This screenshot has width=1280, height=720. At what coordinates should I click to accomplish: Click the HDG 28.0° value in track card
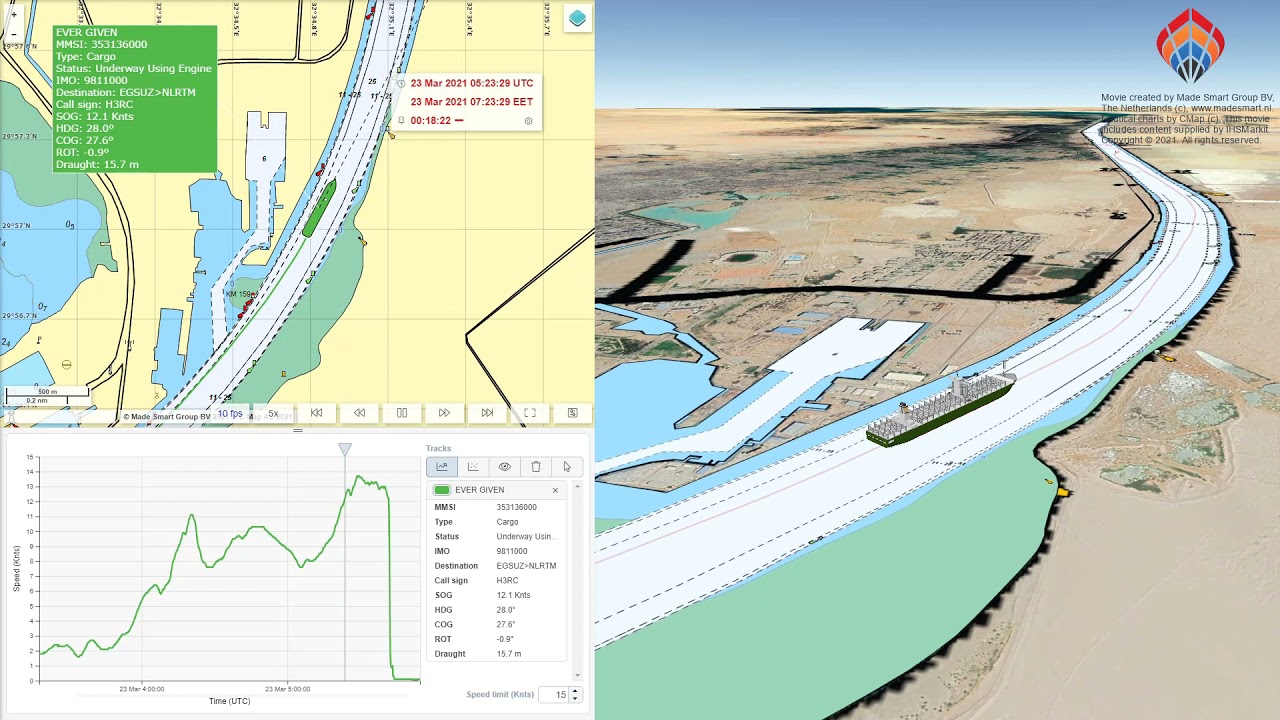click(505, 610)
